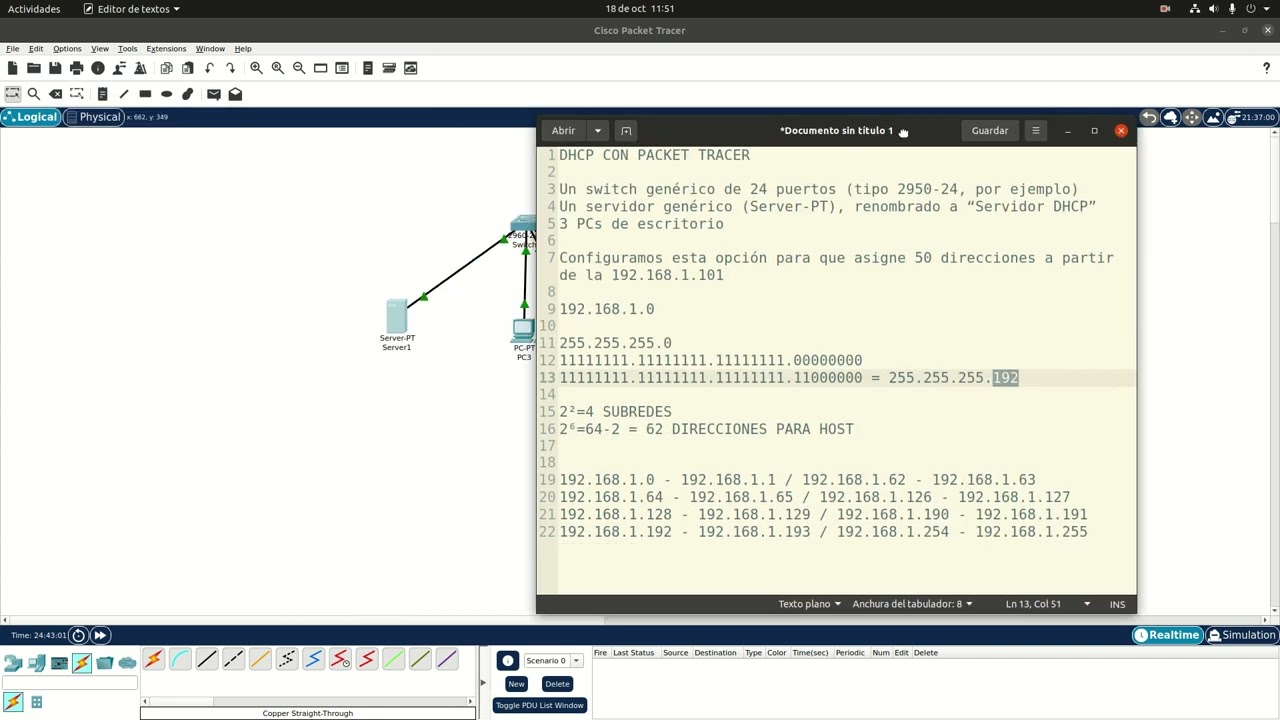Screen dimensions: 1280x720
Task: Click the clock showing 18 de oct 11:51
Action: pos(640,9)
